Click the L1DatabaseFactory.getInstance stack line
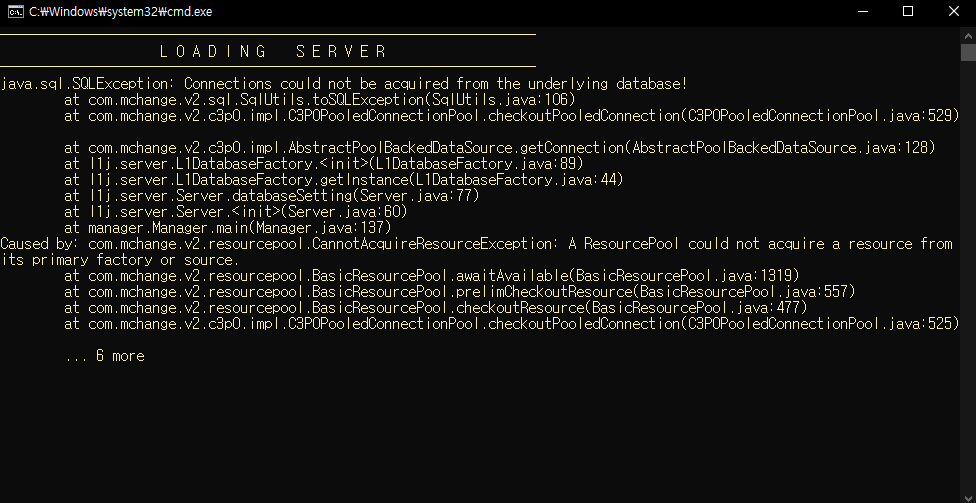The image size is (976, 503). (x=344, y=180)
